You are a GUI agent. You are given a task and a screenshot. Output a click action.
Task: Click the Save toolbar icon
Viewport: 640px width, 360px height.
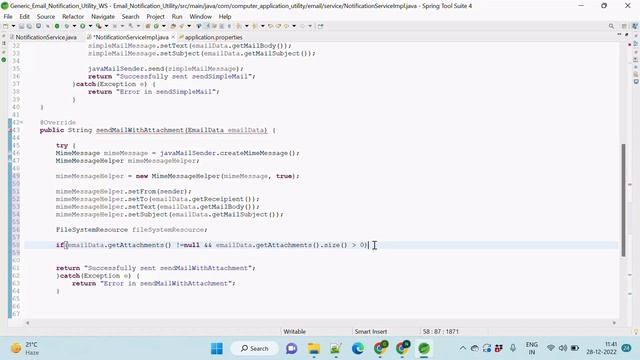pyautogui.click(x=21, y=26)
